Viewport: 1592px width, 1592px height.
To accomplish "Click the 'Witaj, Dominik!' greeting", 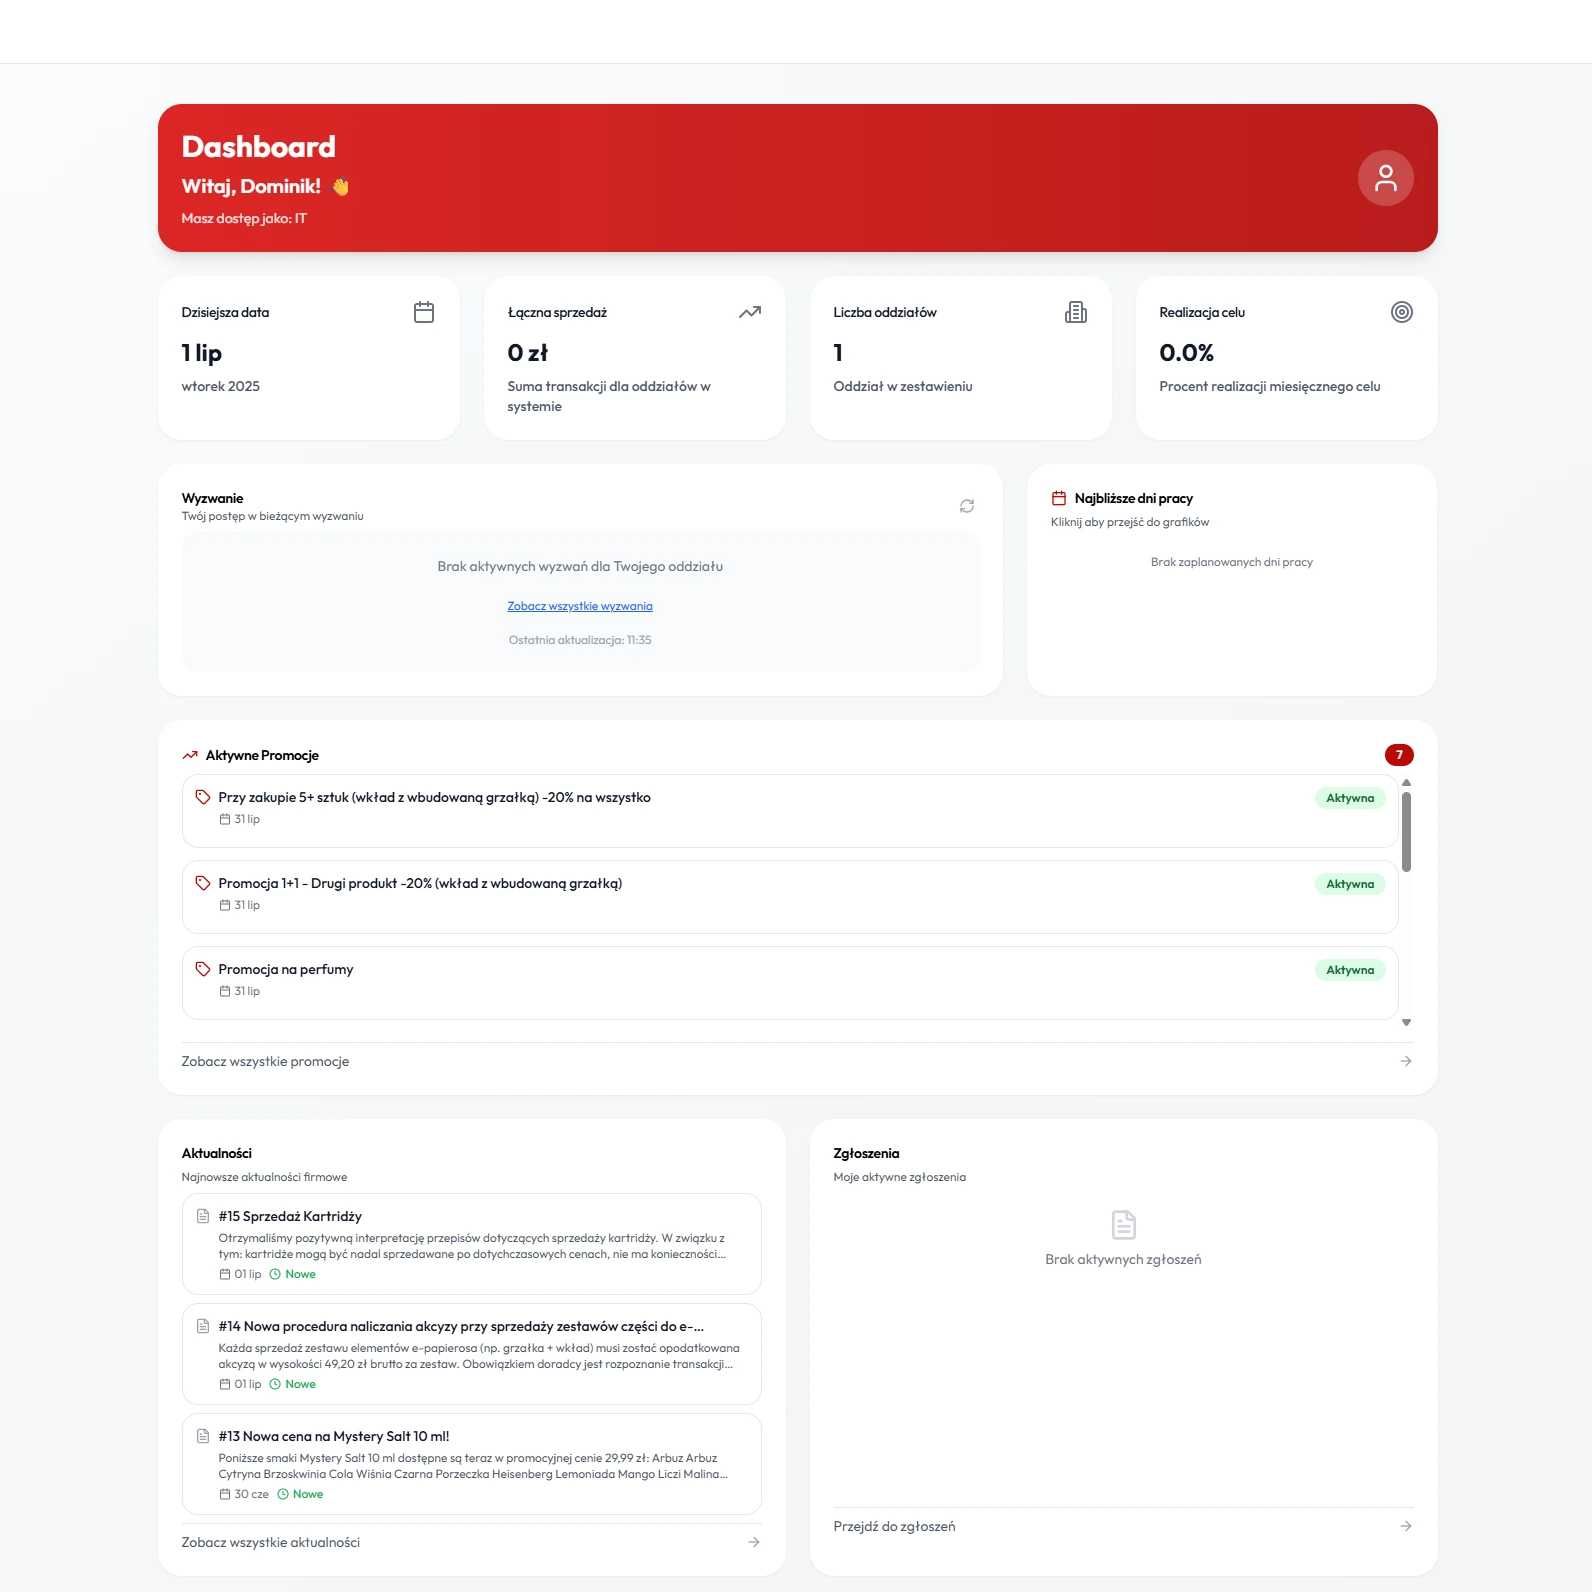I will click(251, 186).
